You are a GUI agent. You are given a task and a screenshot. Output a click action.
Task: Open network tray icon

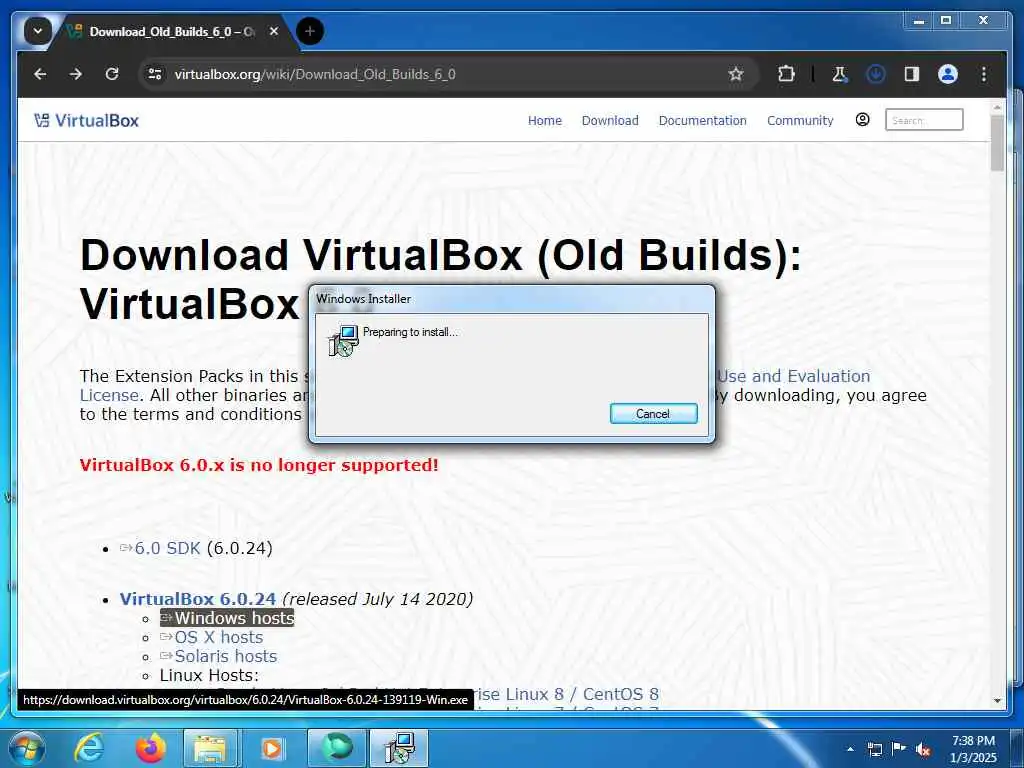tap(874, 749)
